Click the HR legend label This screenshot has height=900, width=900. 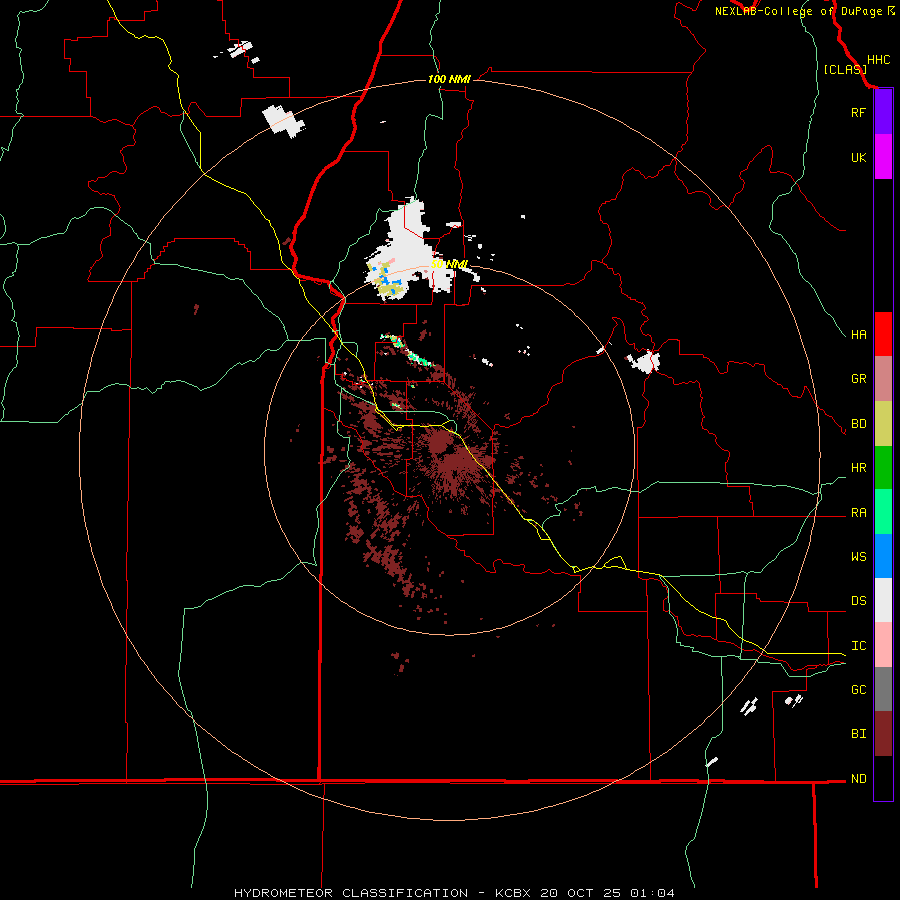click(x=858, y=468)
